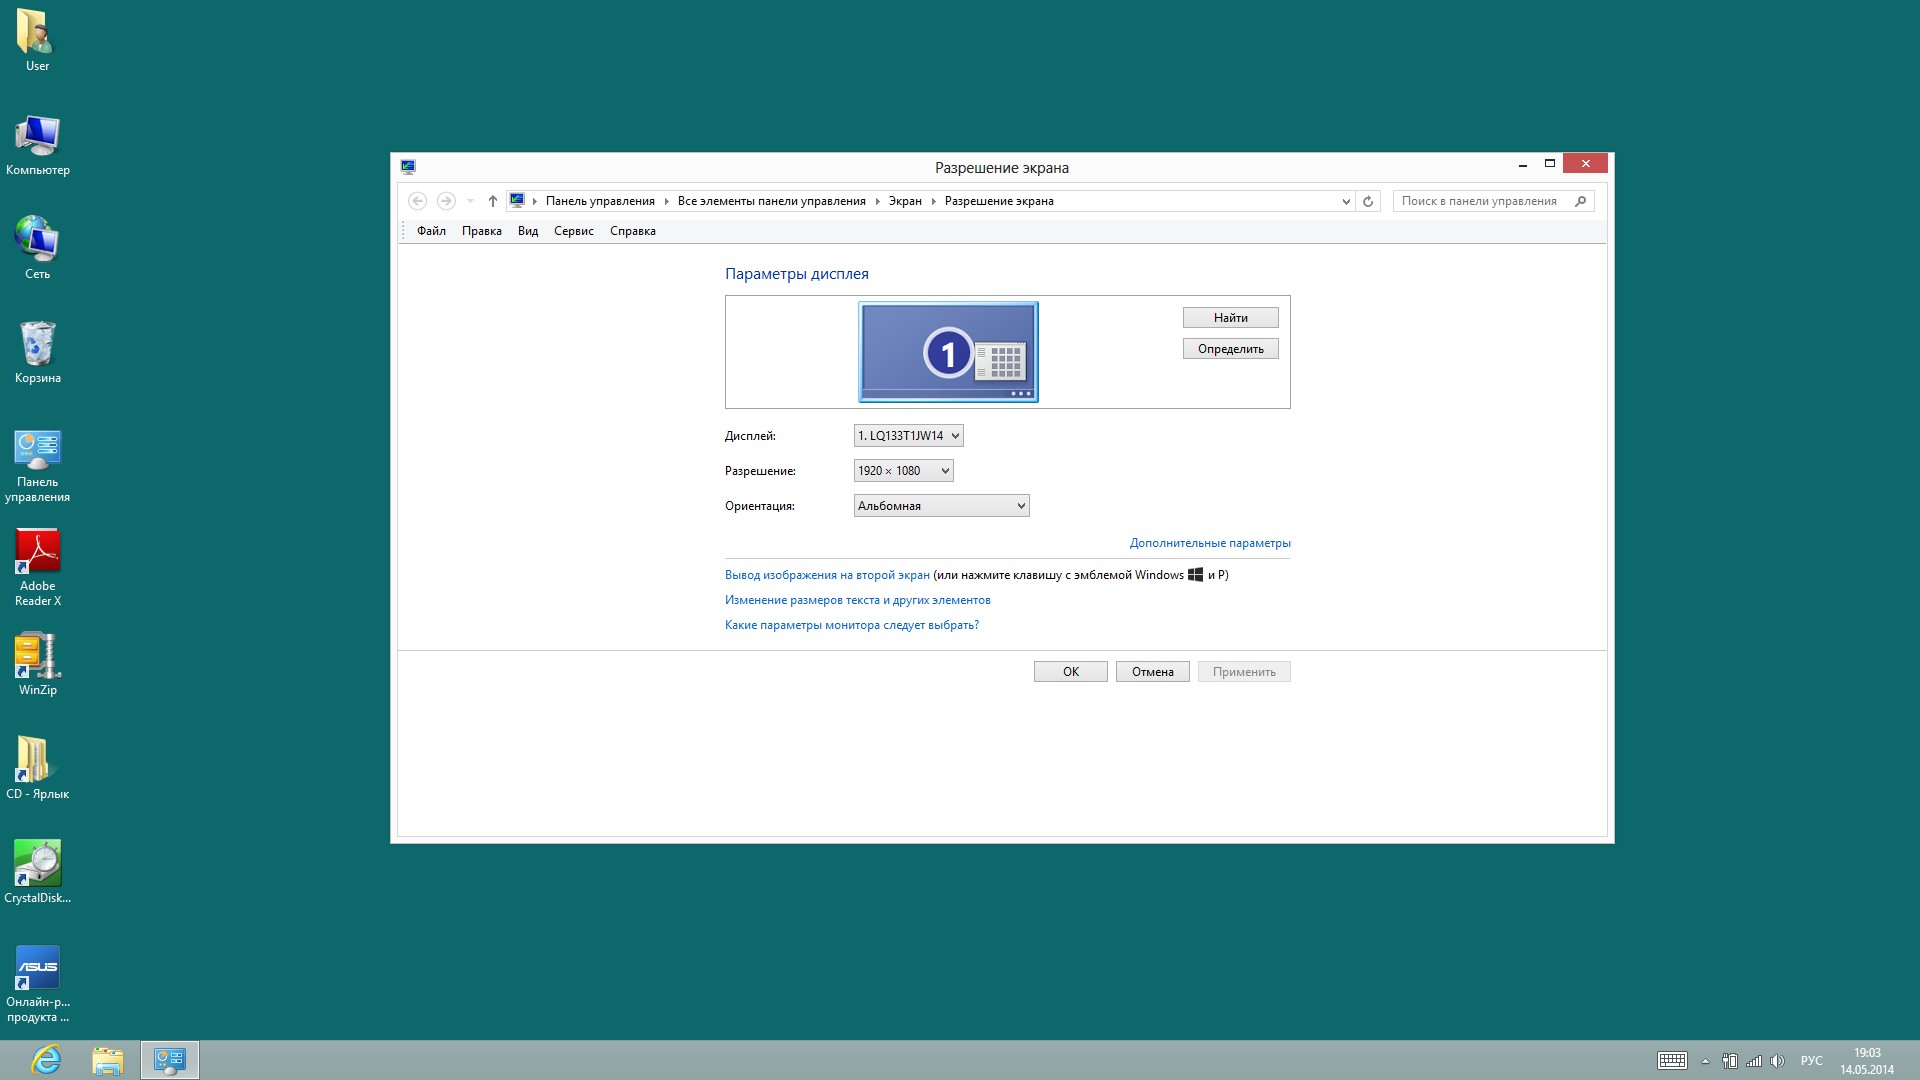Click the Определить button
The image size is (1920, 1080).
click(x=1230, y=349)
